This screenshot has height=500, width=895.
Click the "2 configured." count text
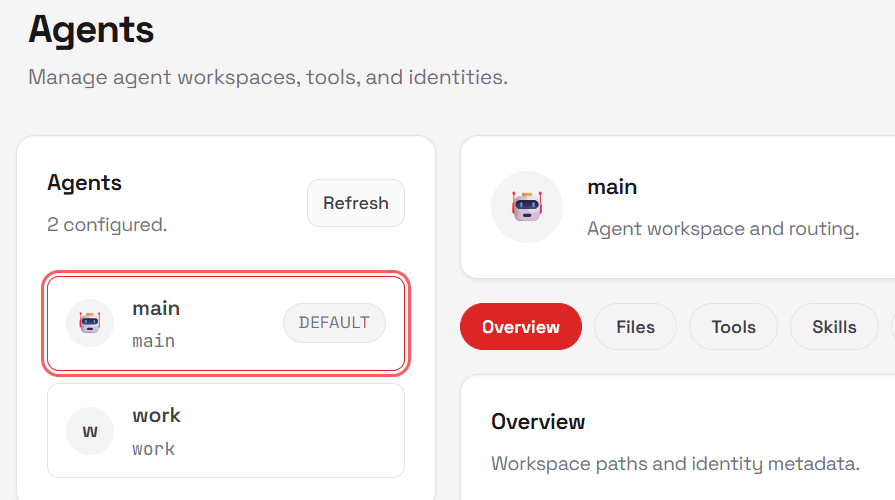pyautogui.click(x=107, y=225)
